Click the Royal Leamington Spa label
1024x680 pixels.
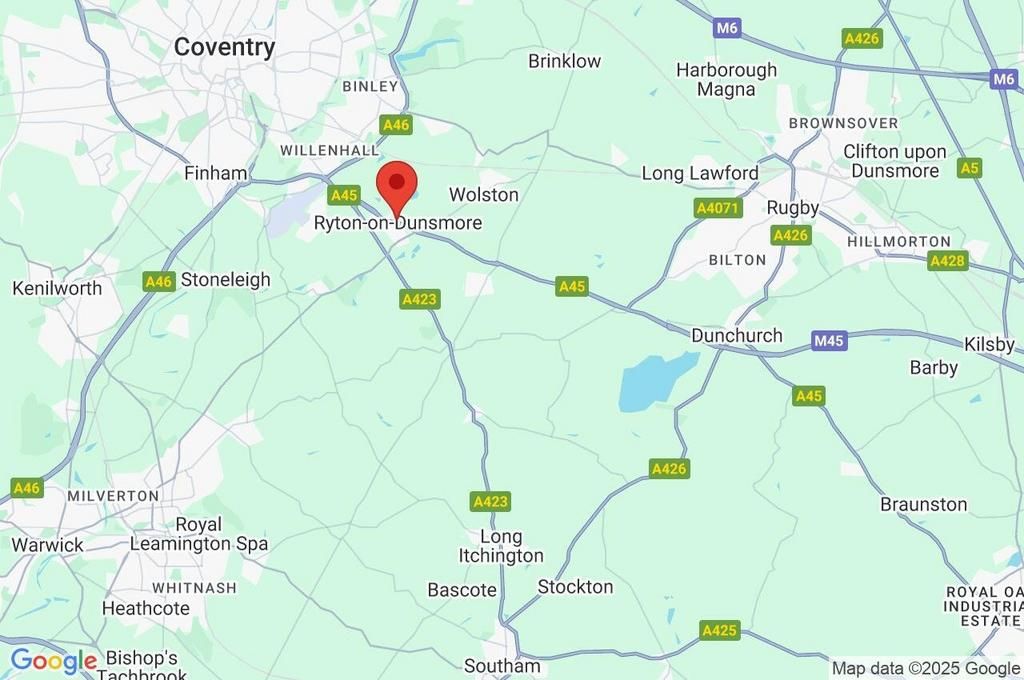(x=199, y=534)
